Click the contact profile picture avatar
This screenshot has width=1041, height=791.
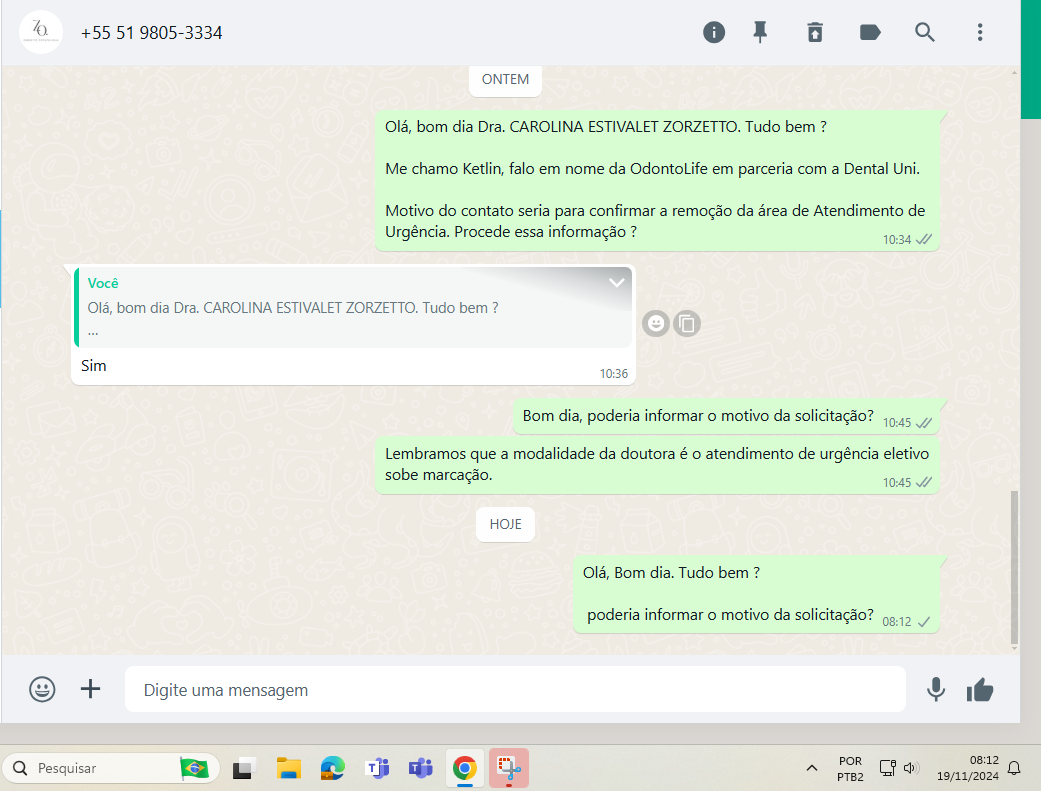(41, 32)
